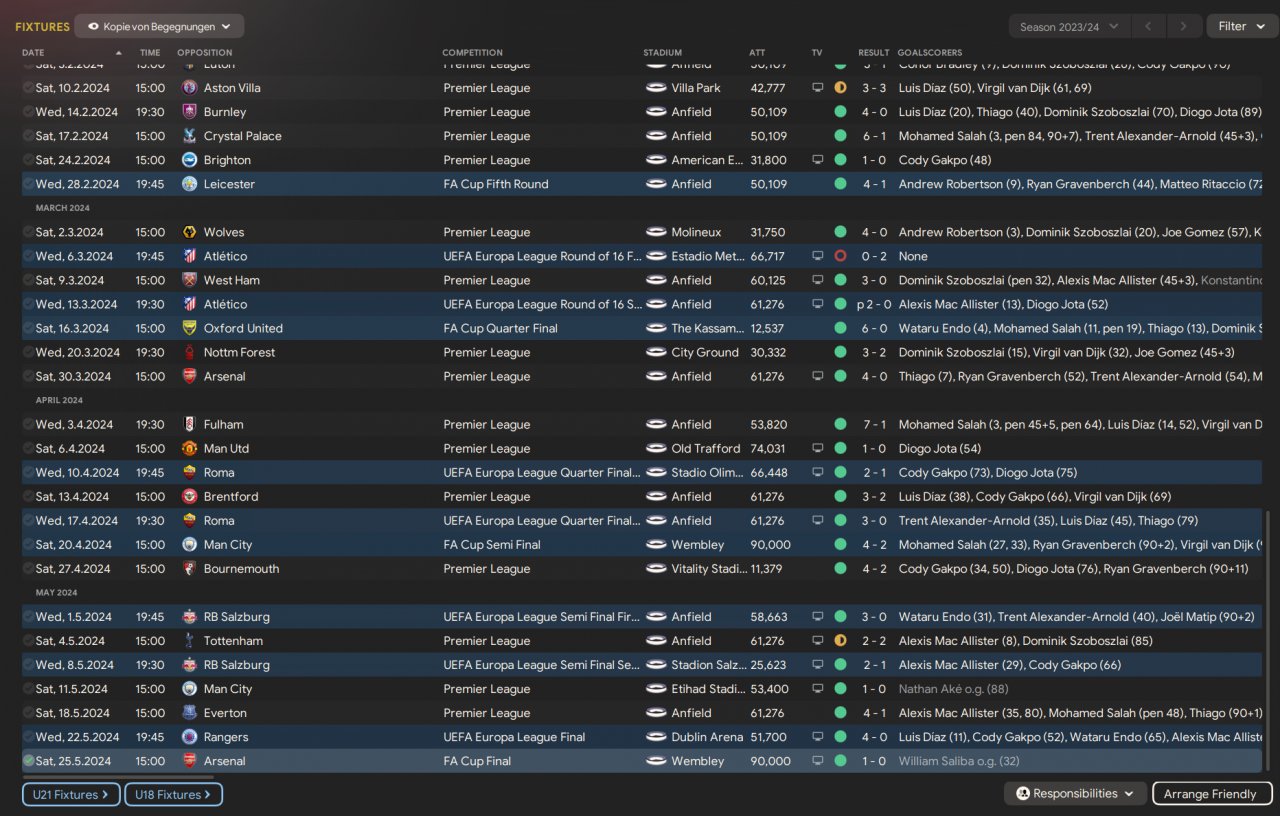
Task: Click the Burnley club badge
Action: tap(190, 112)
